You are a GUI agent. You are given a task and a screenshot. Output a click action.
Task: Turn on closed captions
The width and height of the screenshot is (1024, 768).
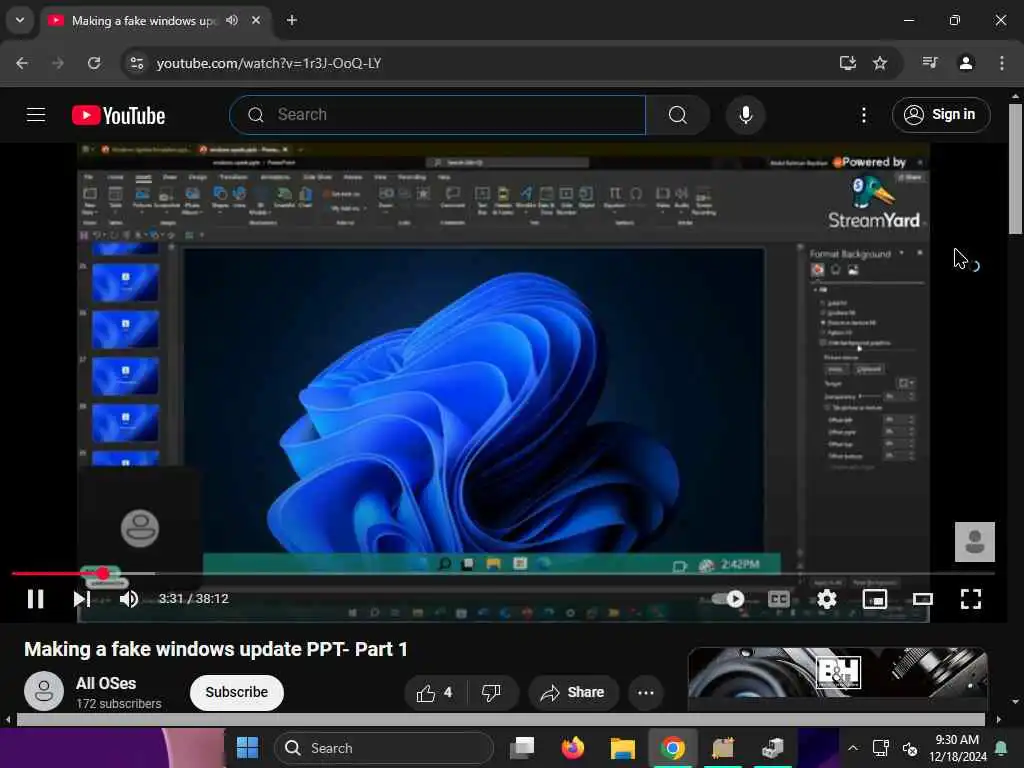779,599
